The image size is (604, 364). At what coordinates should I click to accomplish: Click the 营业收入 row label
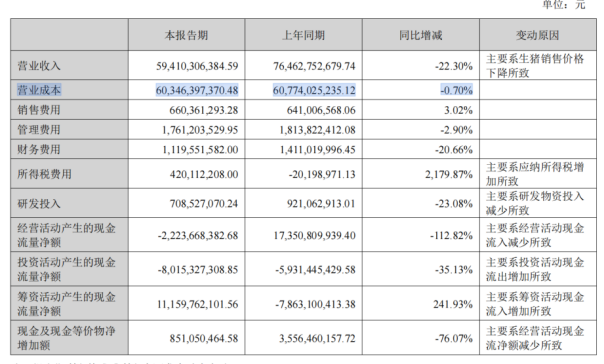click(39, 66)
